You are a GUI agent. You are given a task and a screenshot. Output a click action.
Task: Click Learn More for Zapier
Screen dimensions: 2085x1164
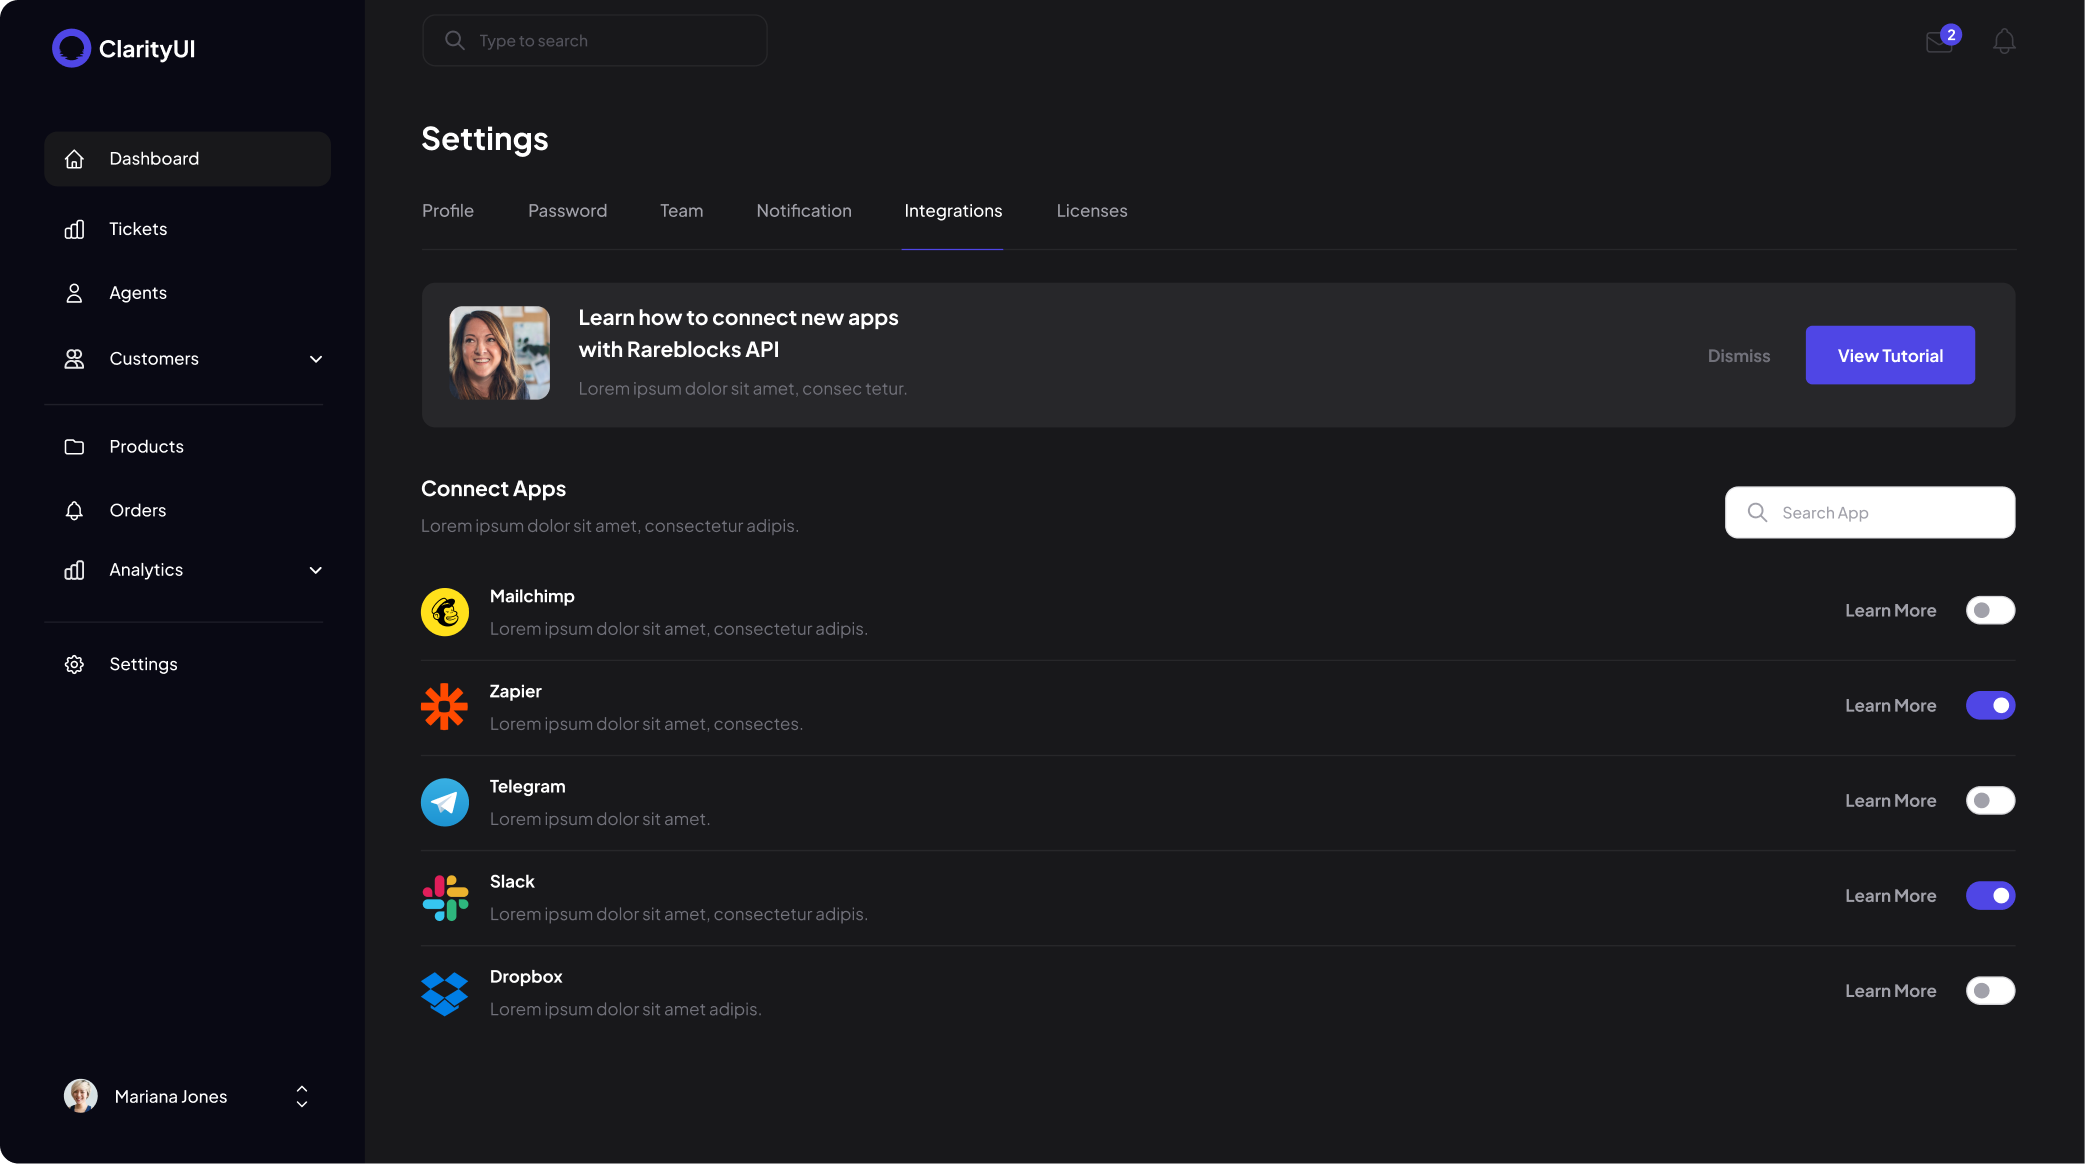click(1891, 706)
